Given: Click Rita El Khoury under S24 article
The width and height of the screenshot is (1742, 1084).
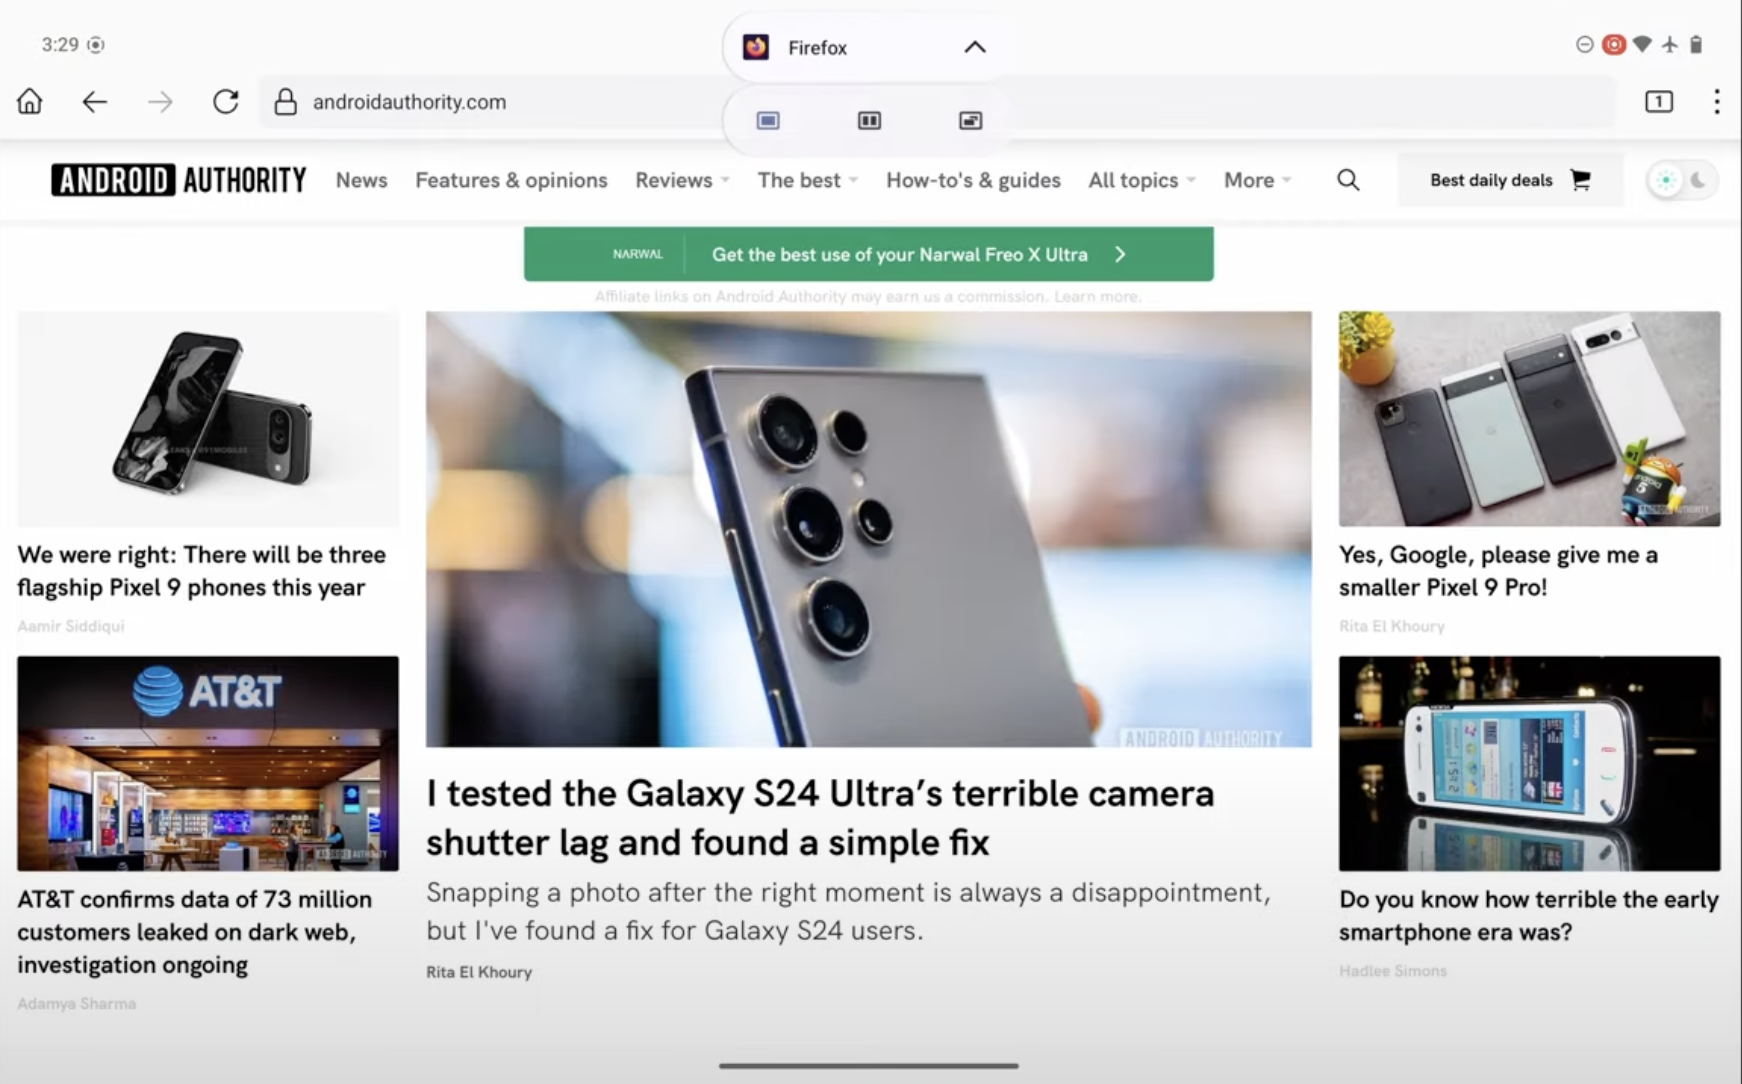Looking at the screenshot, I should 479,972.
